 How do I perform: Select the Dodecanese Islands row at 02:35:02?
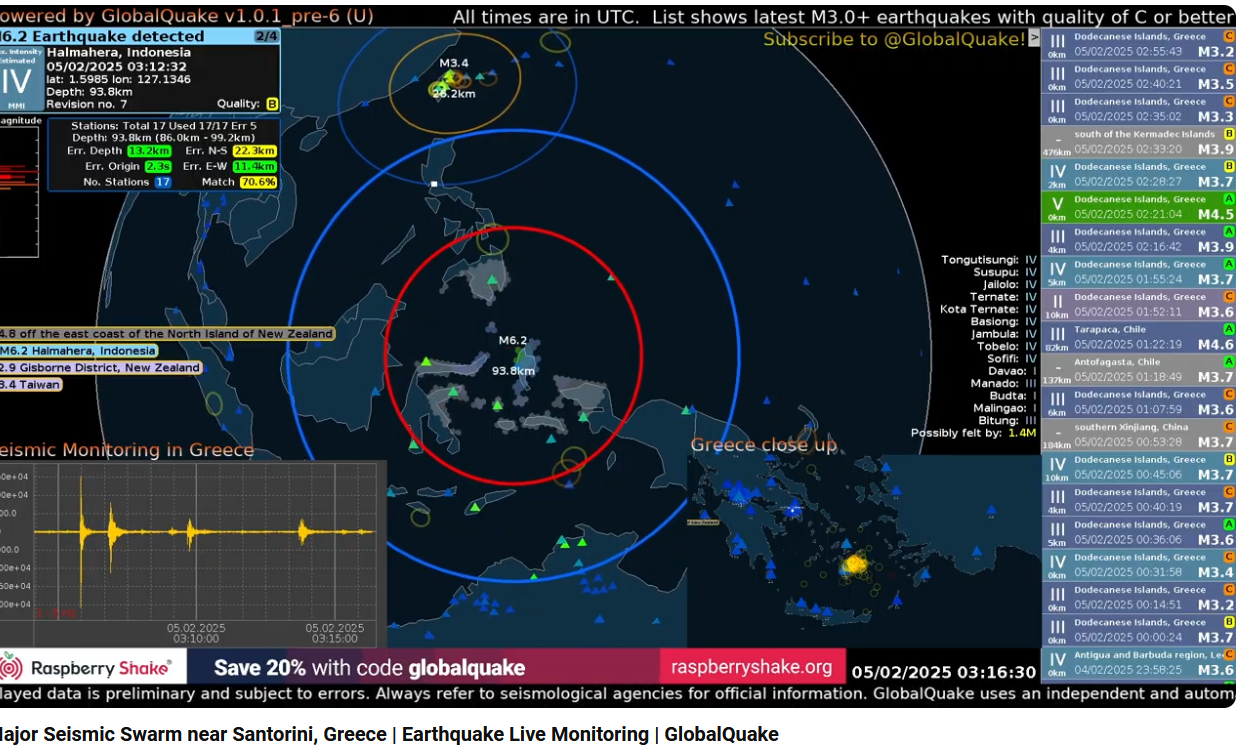(x=1139, y=109)
